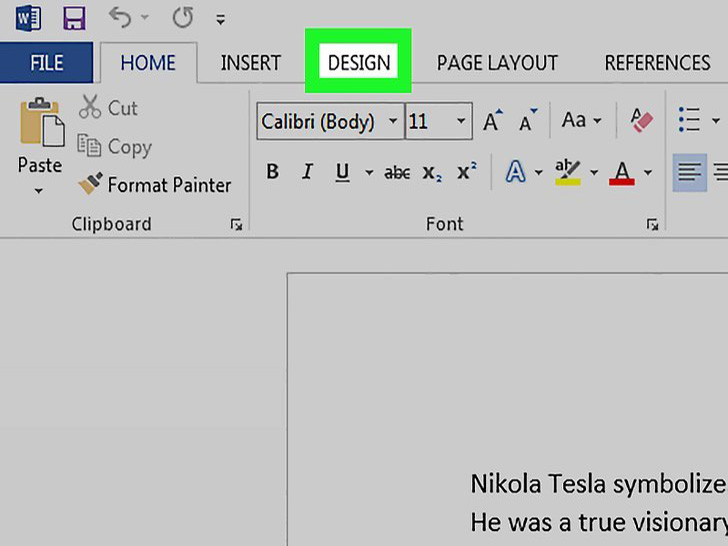
Task: Click the Paste clipboard icon
Action: [40, 125]
